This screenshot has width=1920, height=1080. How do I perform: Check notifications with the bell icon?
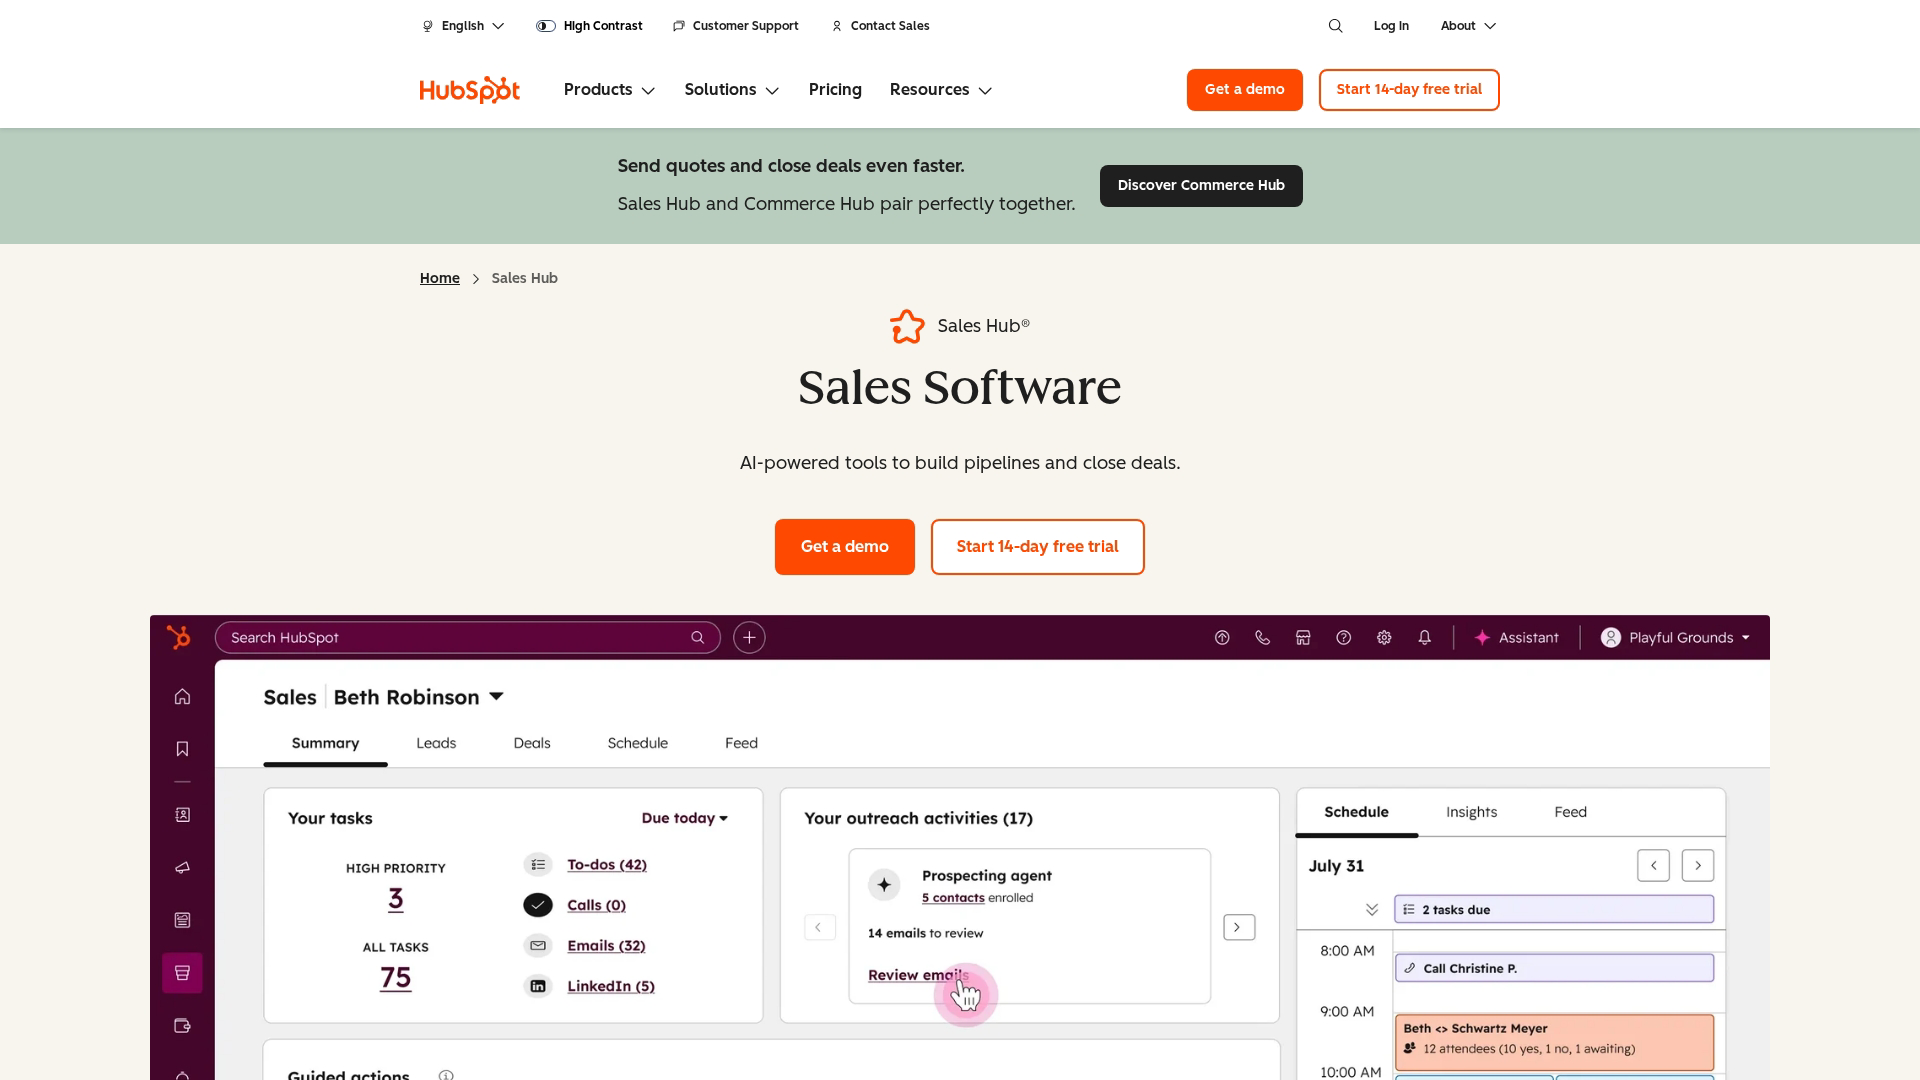(x=1424, y=637)
